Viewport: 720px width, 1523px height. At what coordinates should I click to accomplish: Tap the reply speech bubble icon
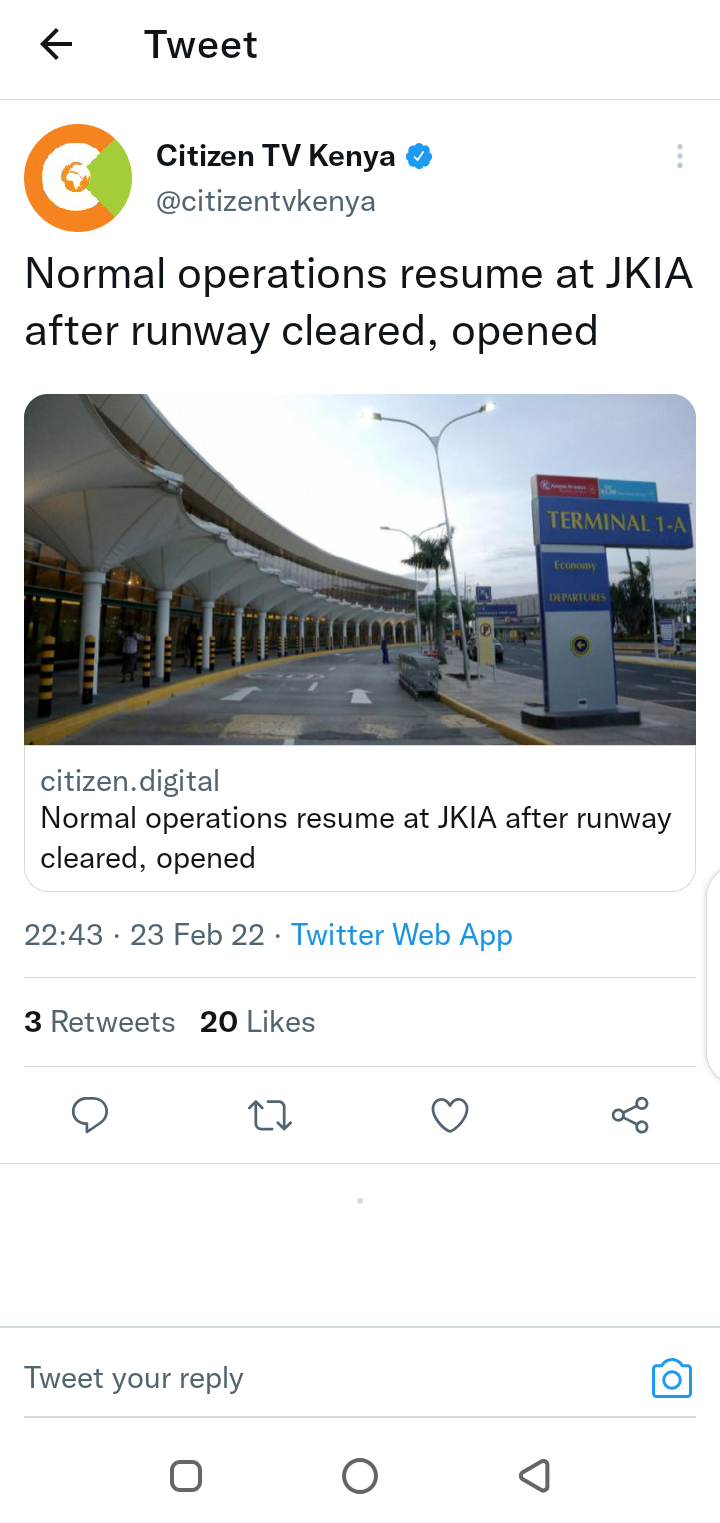coord(90,1114)
